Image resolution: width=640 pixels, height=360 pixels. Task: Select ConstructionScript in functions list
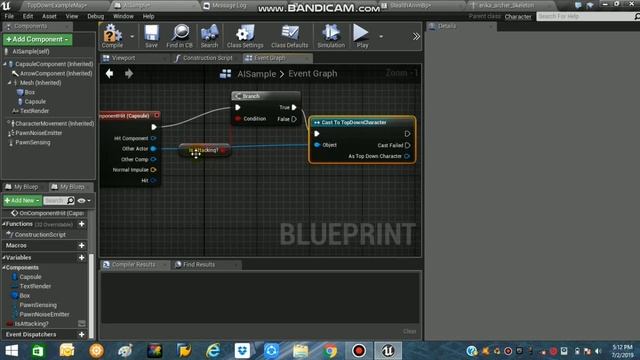40,235
